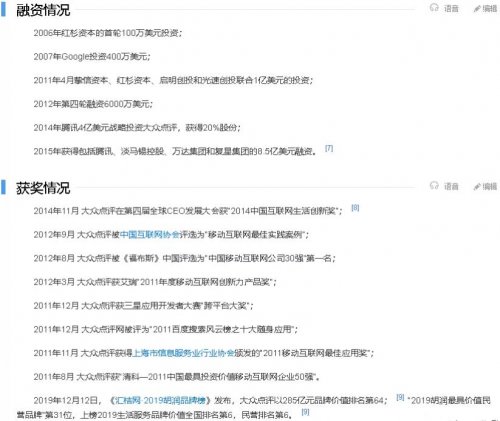Click the line 2006年红杉资本的首轮100万美元投资
Screen dimensions: 500x421
[107, 33]
